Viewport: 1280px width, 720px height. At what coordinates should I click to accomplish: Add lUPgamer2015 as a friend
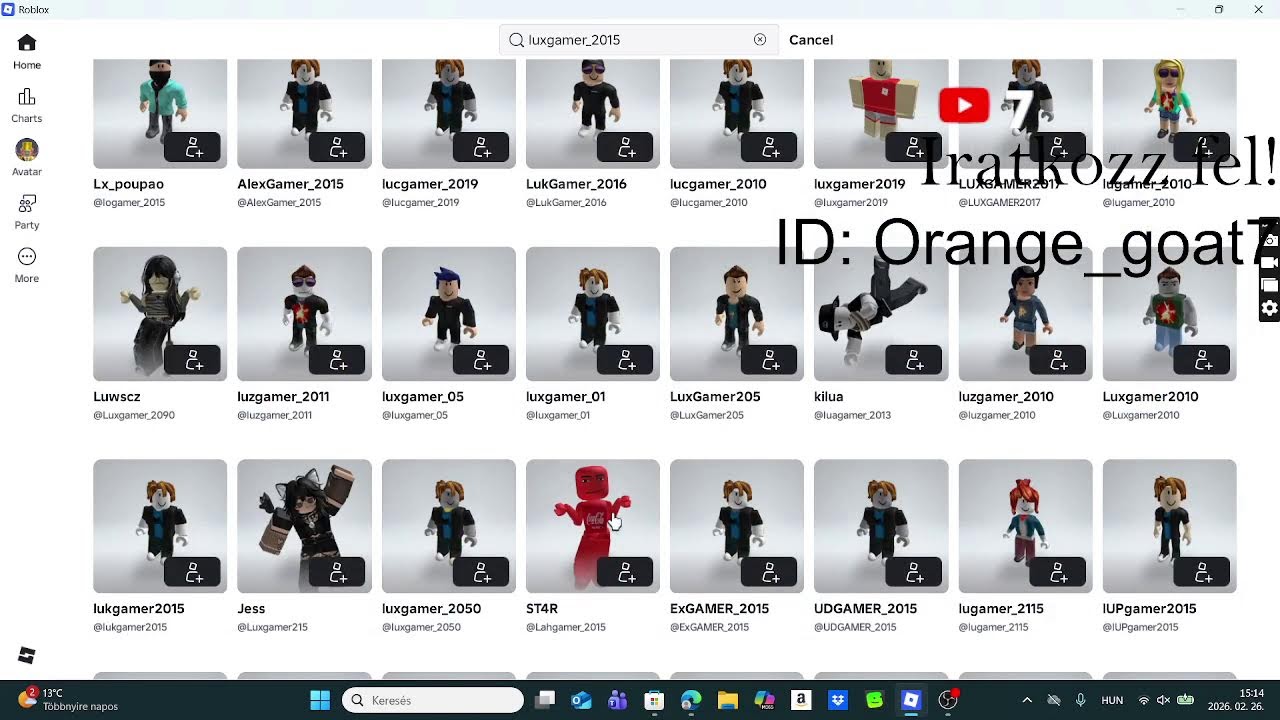[1202, 572]
